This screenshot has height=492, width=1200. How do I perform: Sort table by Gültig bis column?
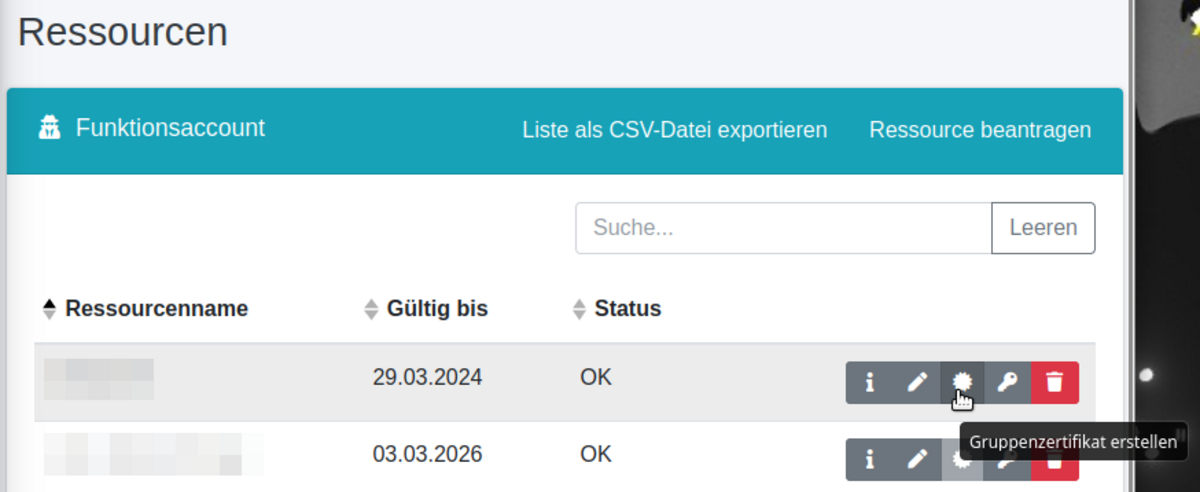(437, 309)
